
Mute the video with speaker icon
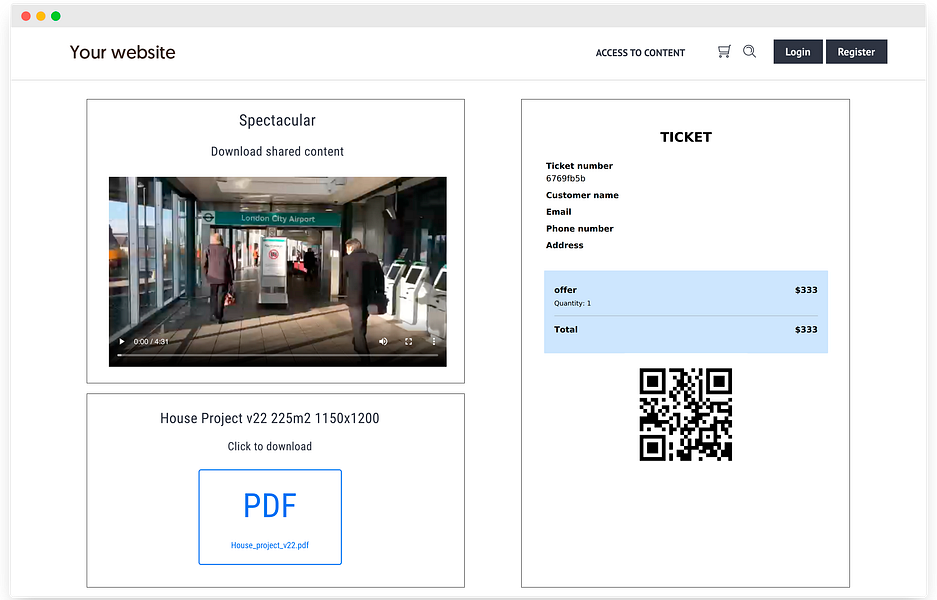(383, 342)
